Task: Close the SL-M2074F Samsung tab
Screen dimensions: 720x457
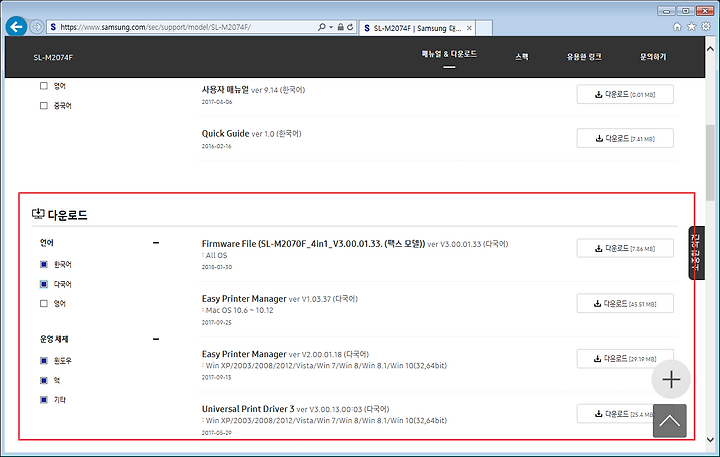Action: coord(469,28)
